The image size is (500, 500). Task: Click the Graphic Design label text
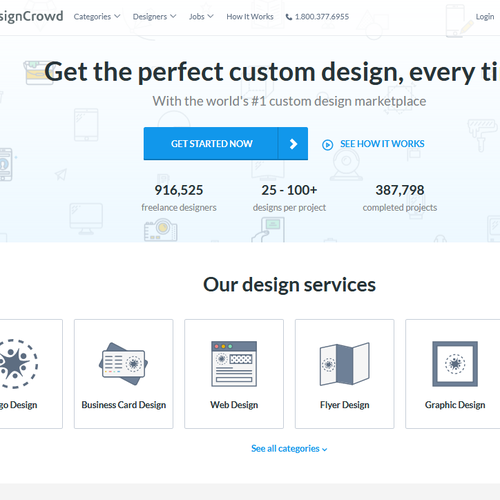coord(455,405)
